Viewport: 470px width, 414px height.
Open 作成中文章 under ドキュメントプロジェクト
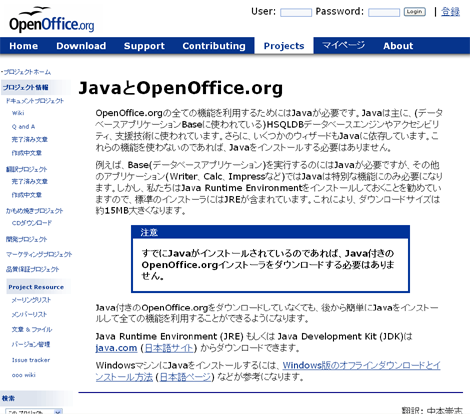pyautogui.click(x=27, y=153)
